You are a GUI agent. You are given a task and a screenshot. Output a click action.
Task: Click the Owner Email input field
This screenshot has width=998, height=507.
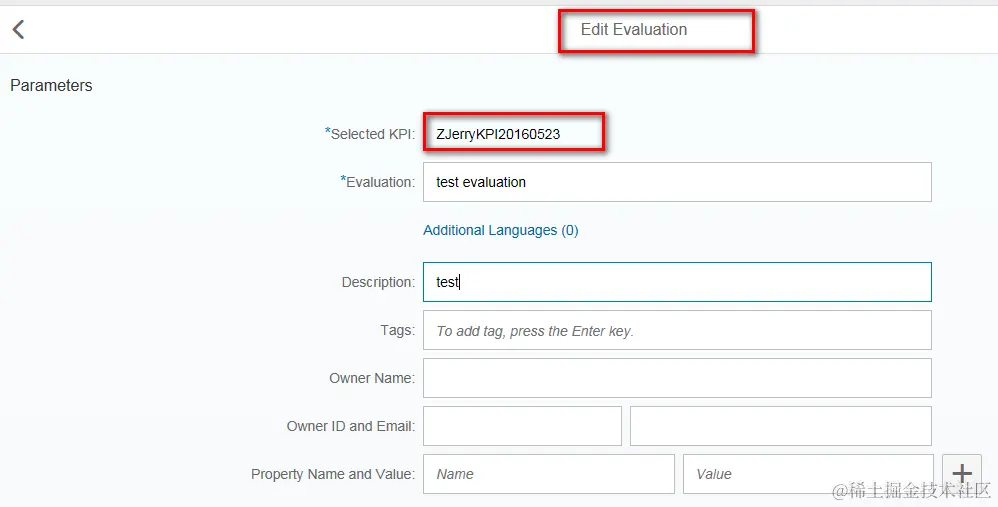(x=780, y=426)
